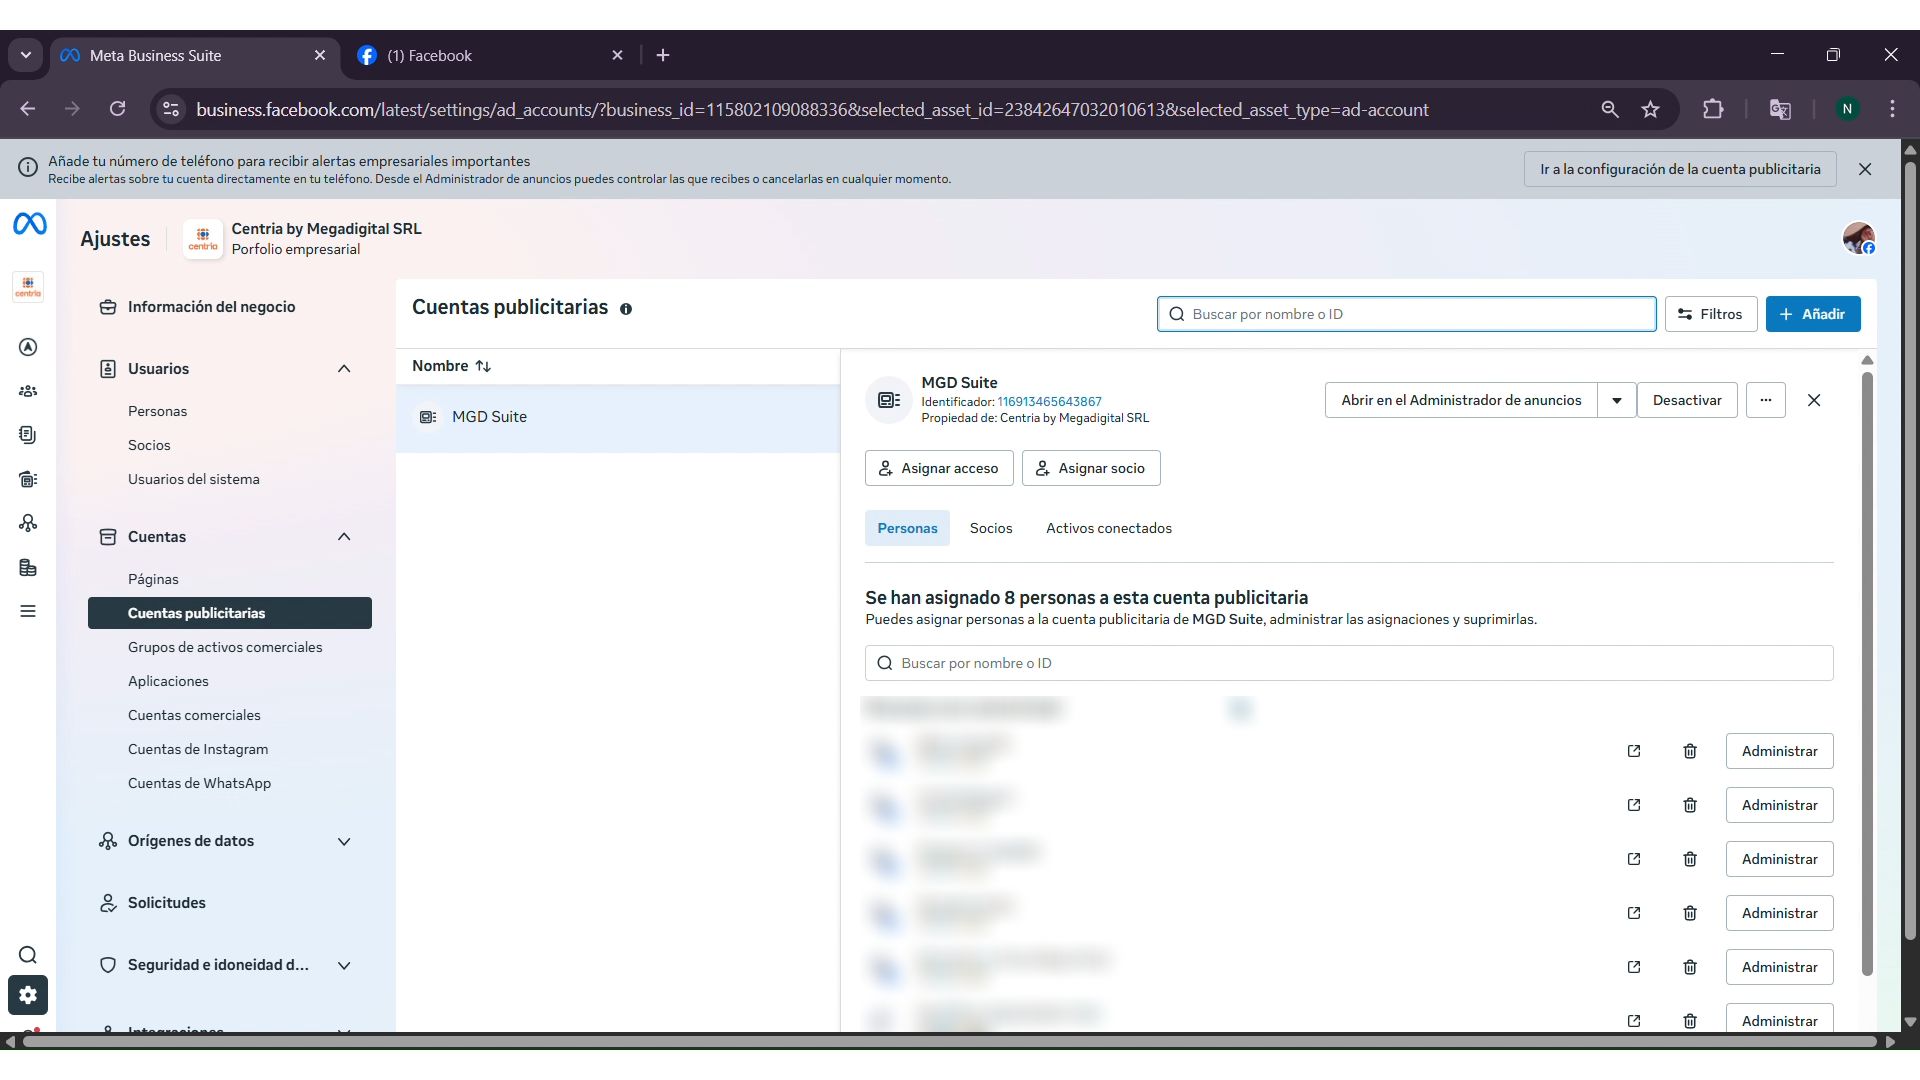The image size is (1920, 1080).
Task: Select the MGD Suite row in the accounts list
Action: coord(618,417)
